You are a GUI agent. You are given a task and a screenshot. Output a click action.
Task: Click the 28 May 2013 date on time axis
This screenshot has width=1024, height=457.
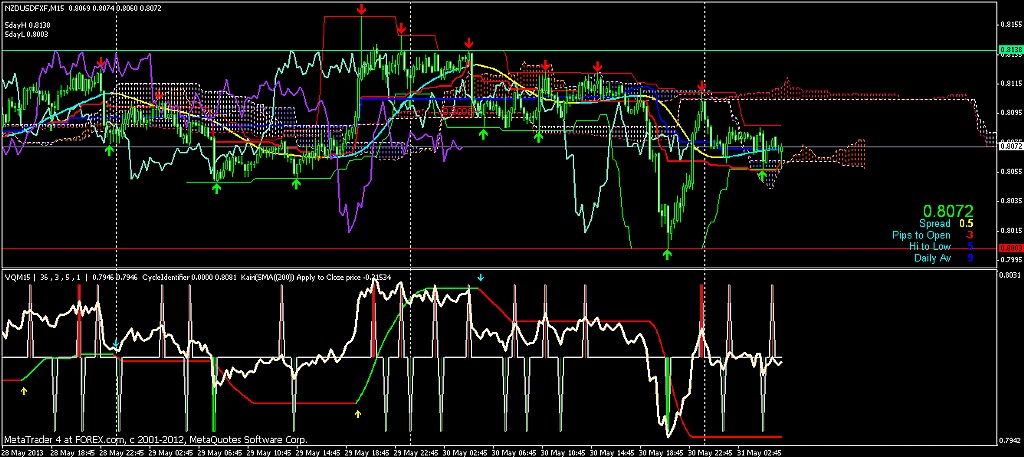pos(24,451)
